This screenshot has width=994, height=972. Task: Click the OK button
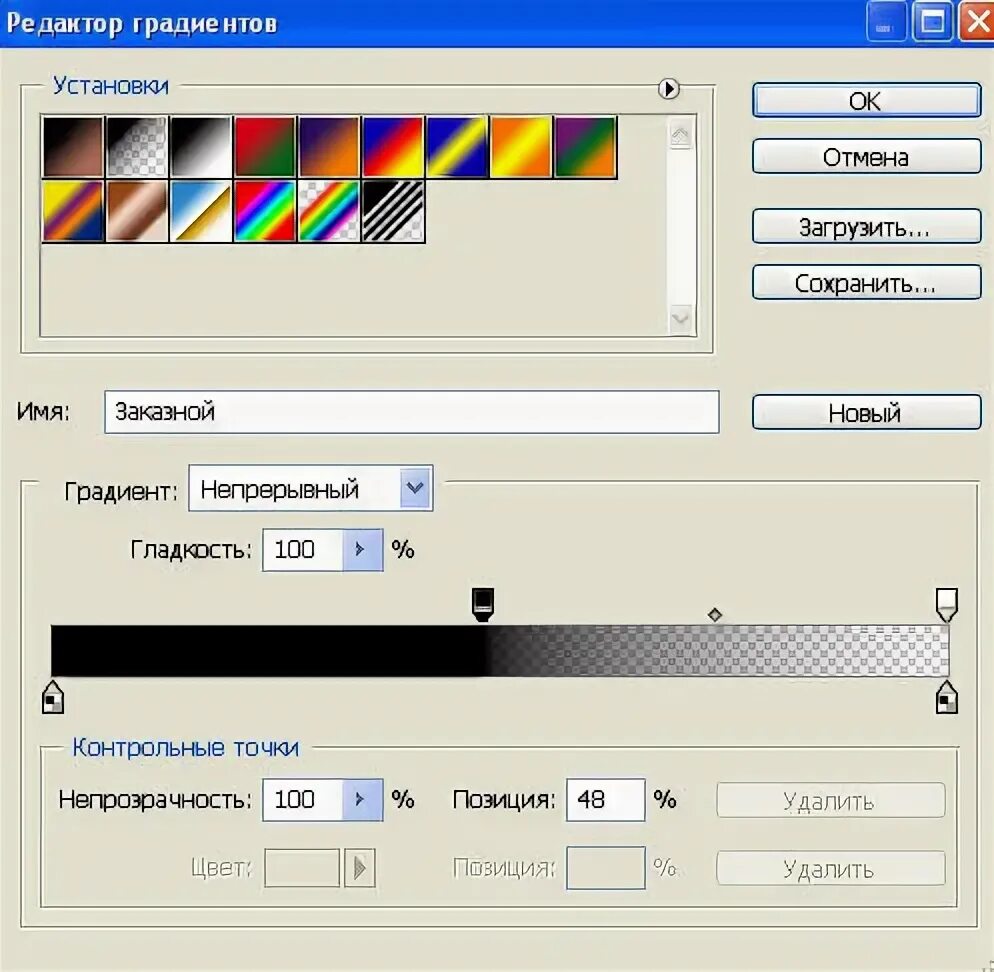pyautogui.click(x=866, y=100)
